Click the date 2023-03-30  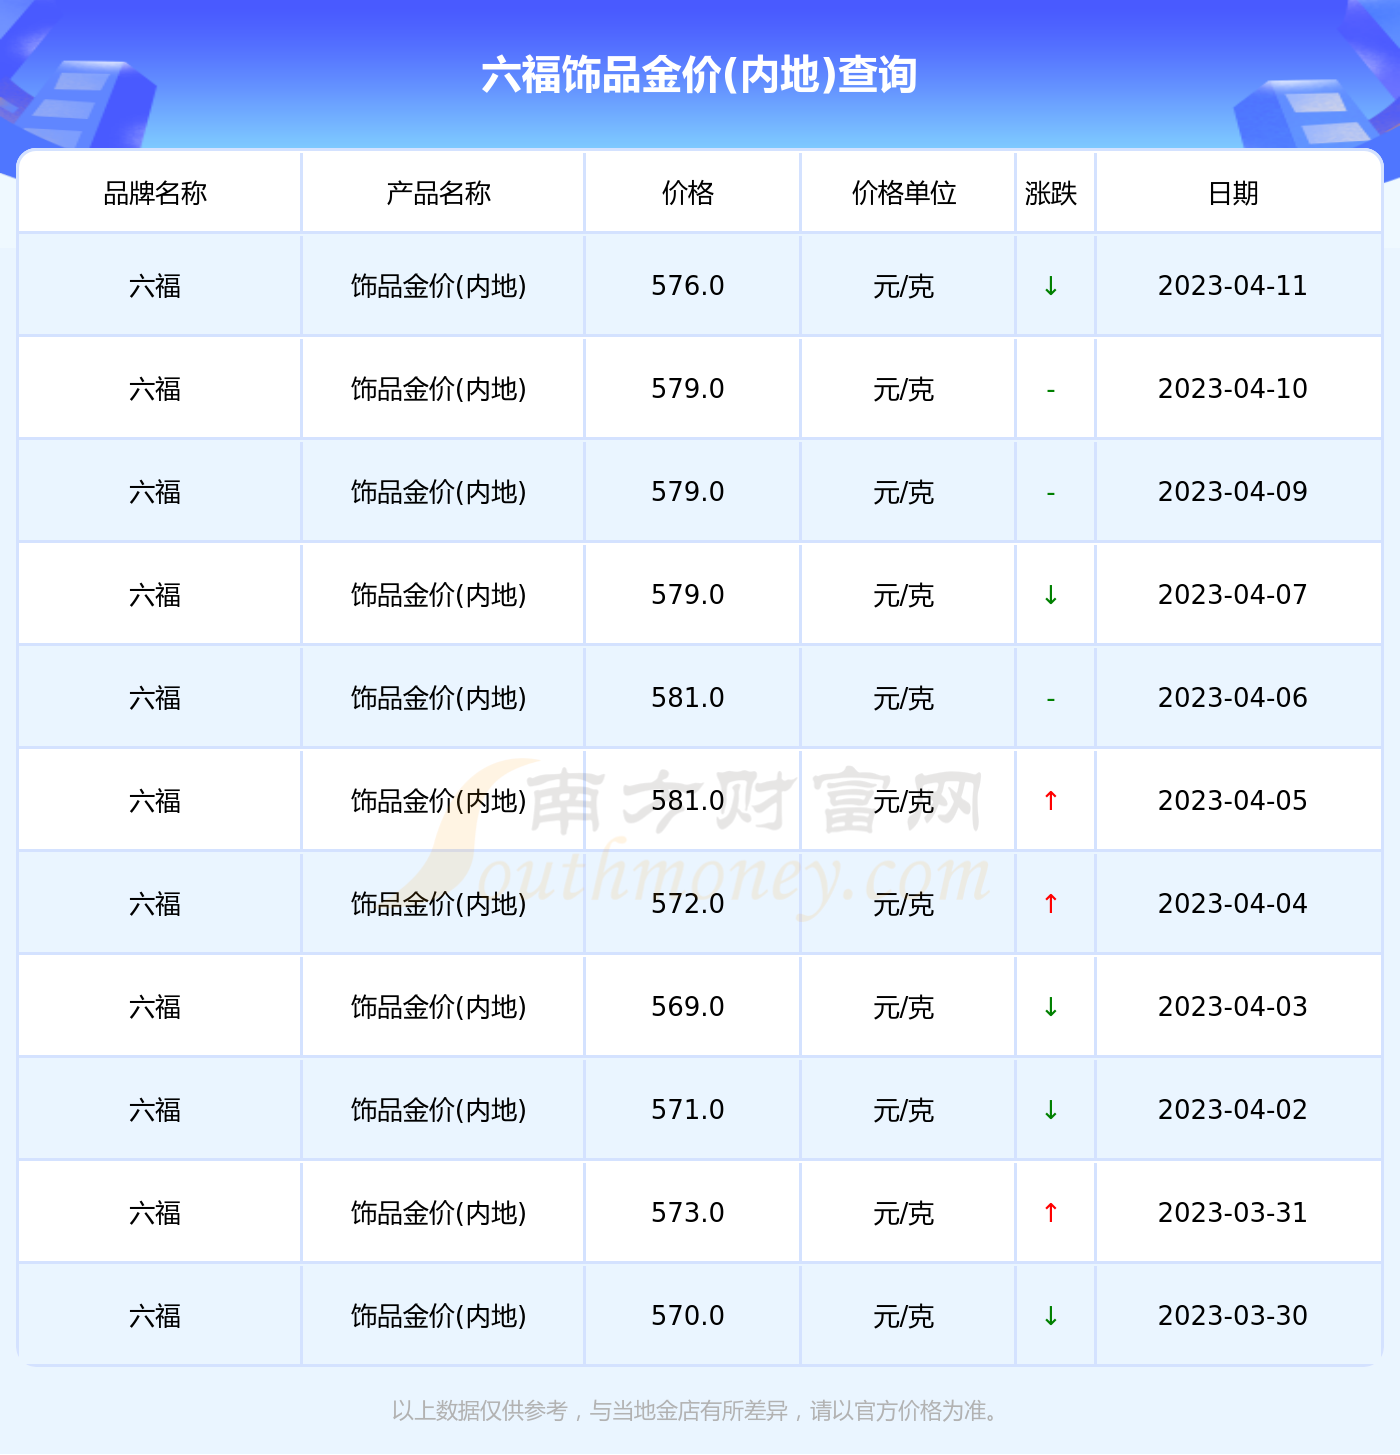1233,1316
